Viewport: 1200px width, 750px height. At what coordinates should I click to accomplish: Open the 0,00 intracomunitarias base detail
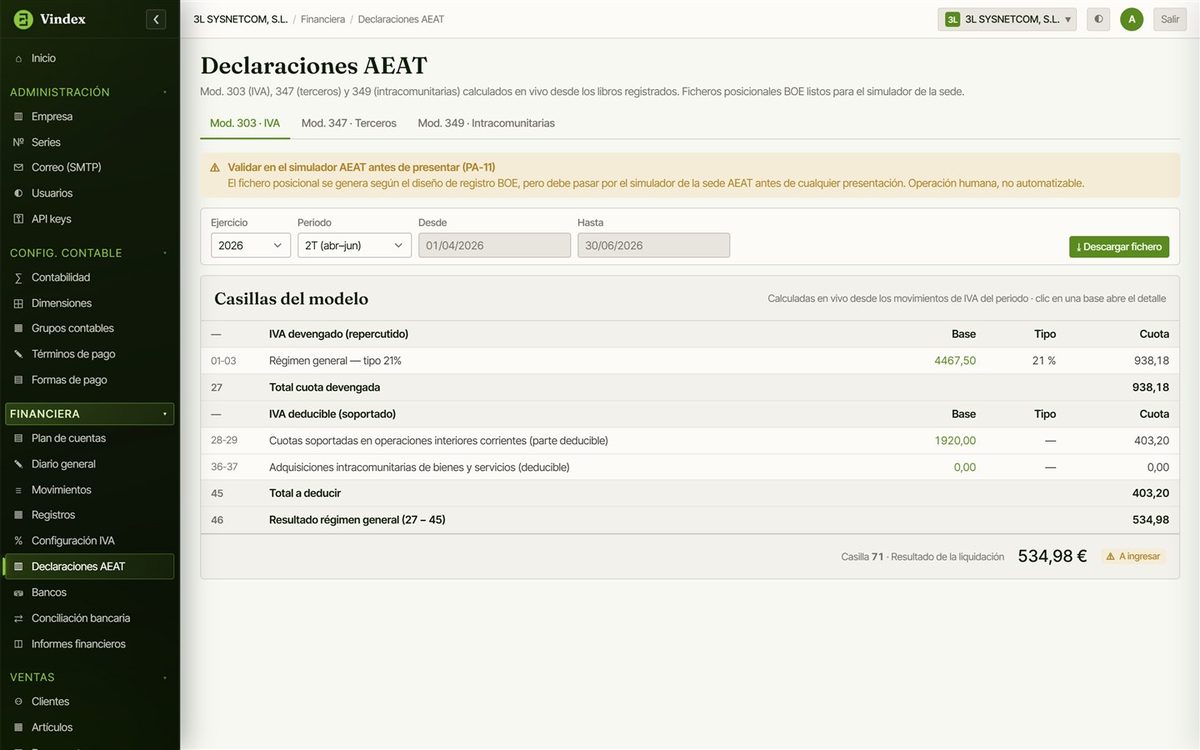point(965,467)
